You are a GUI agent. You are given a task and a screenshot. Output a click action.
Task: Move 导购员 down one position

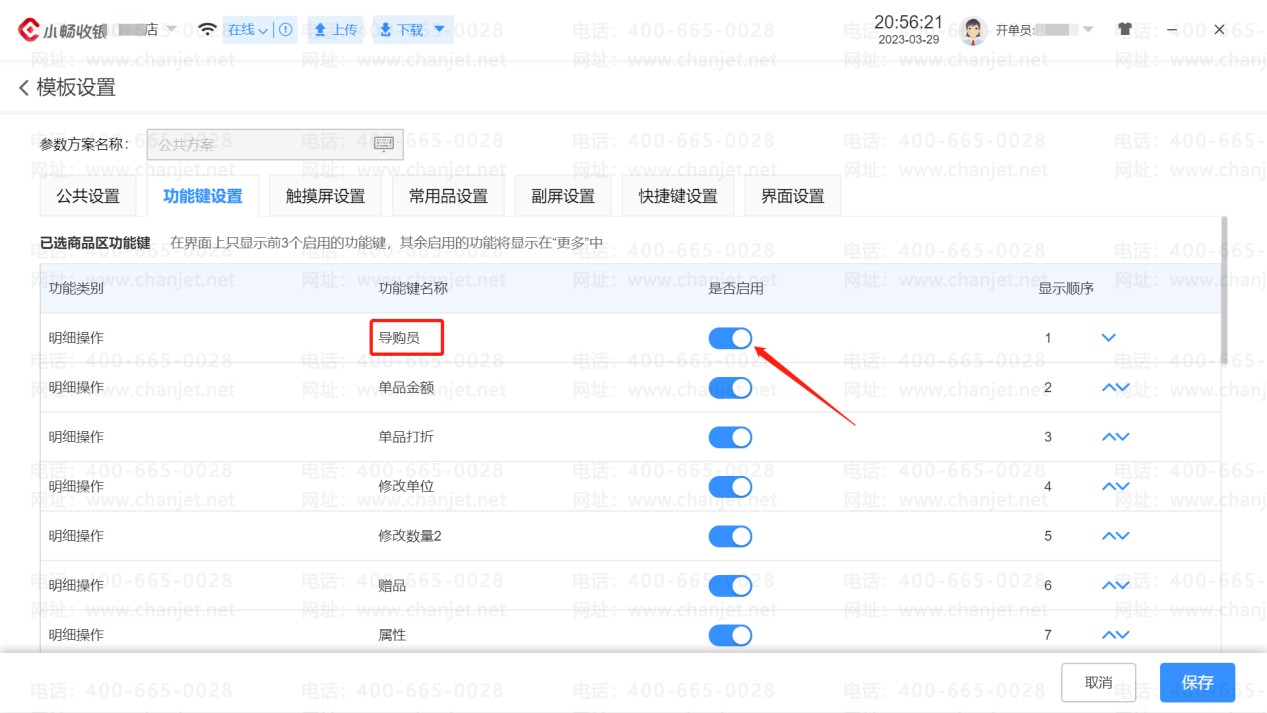(1108, 338)
